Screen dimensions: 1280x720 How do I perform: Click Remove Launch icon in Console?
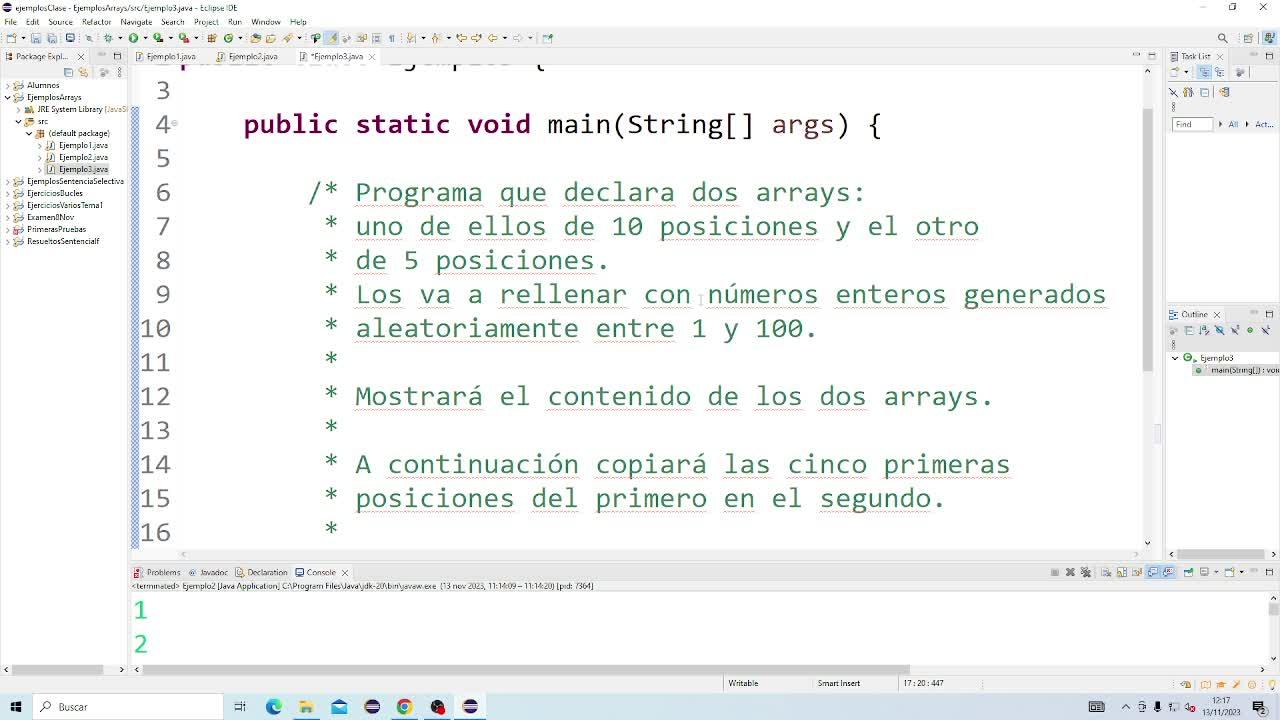(1070, 572)
